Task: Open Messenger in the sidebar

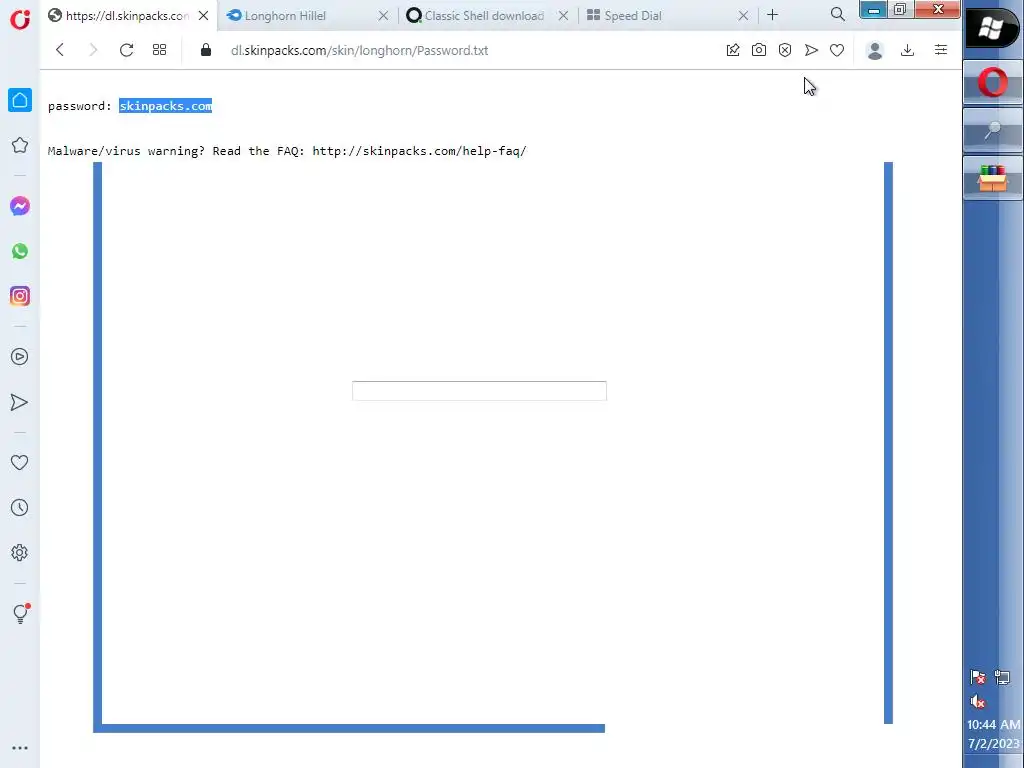Action: [20, 206]
